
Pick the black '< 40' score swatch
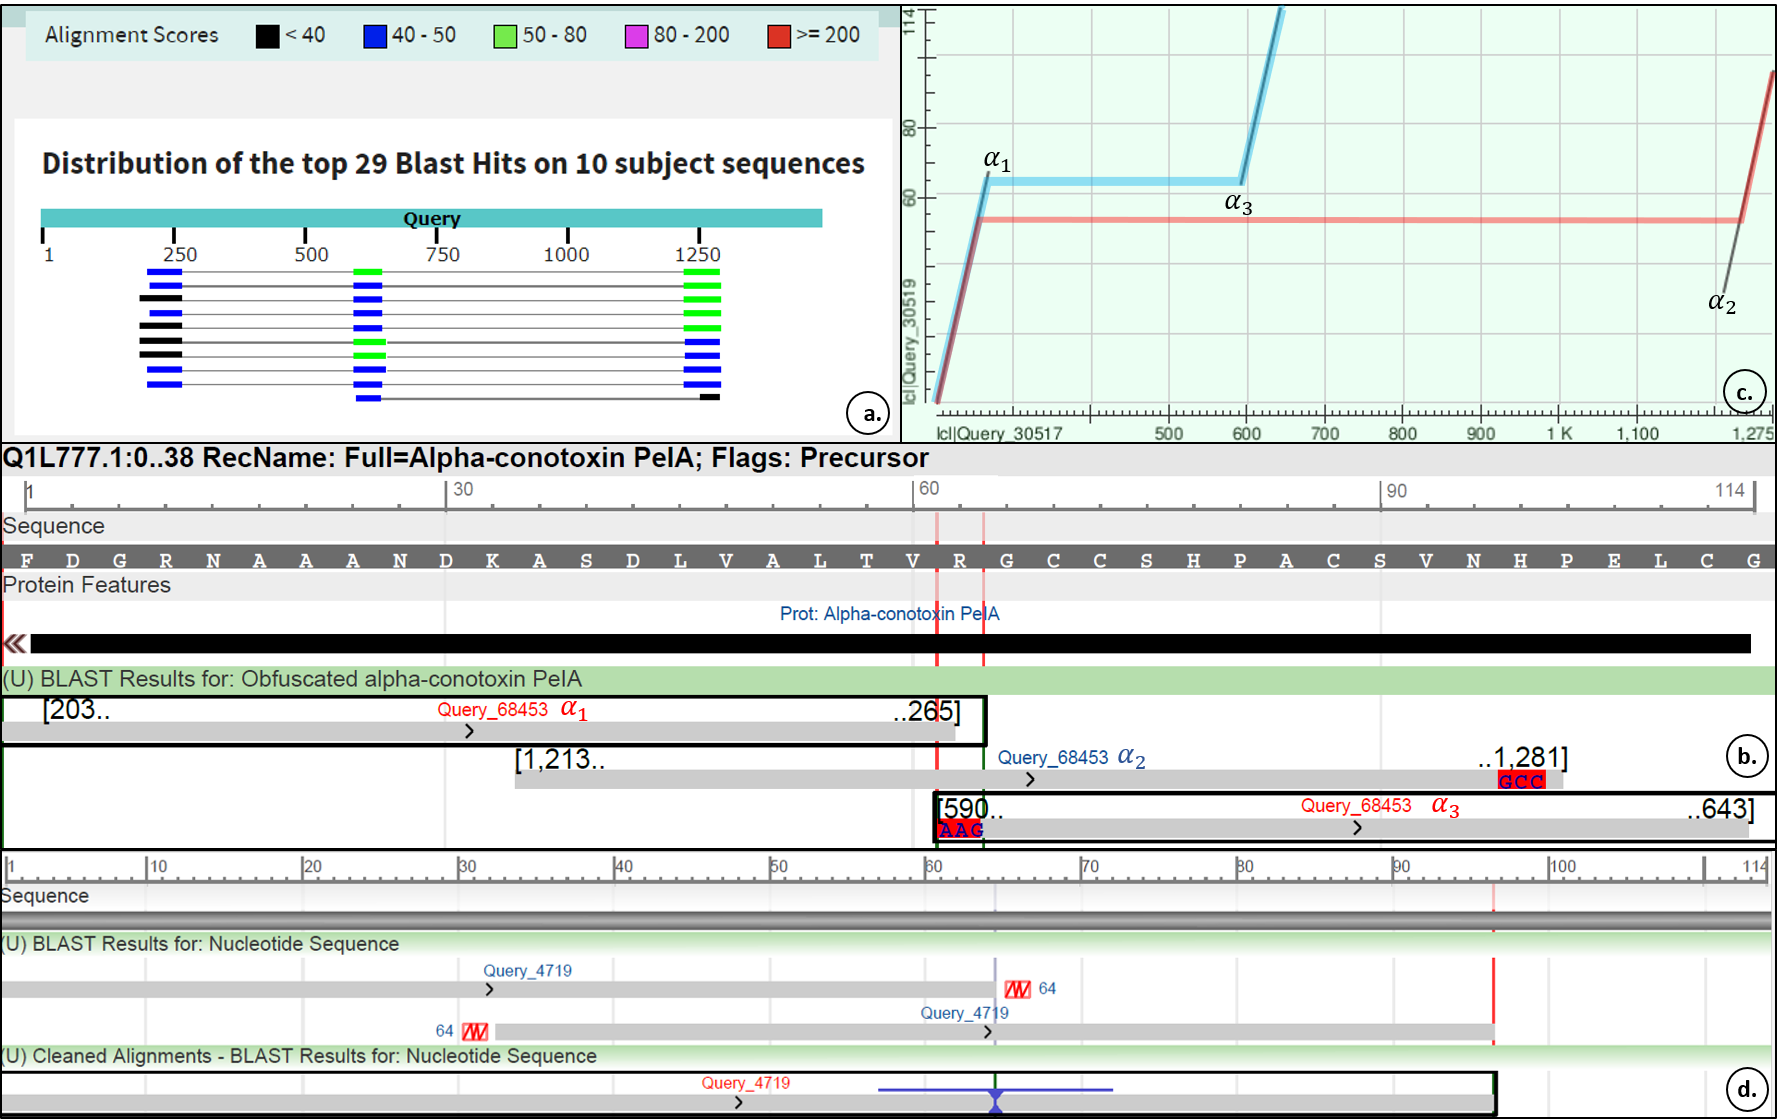pyautogui.click(x=267, y=37)
